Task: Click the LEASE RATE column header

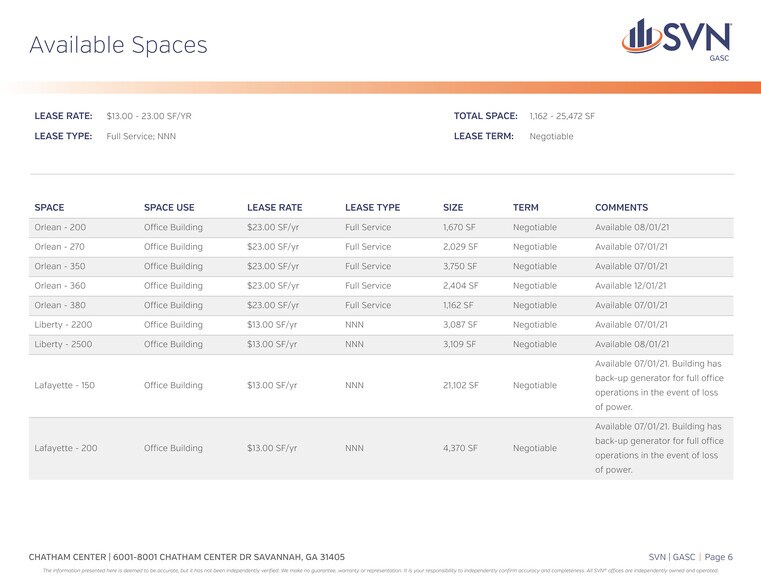Action: tap(274, 208)
